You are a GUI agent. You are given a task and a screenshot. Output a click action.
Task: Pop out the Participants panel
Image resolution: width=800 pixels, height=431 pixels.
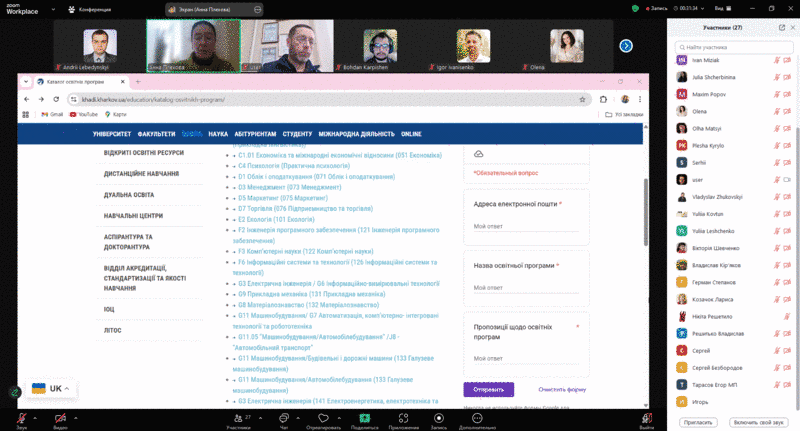pyautogui.click(x=781, y=27)
